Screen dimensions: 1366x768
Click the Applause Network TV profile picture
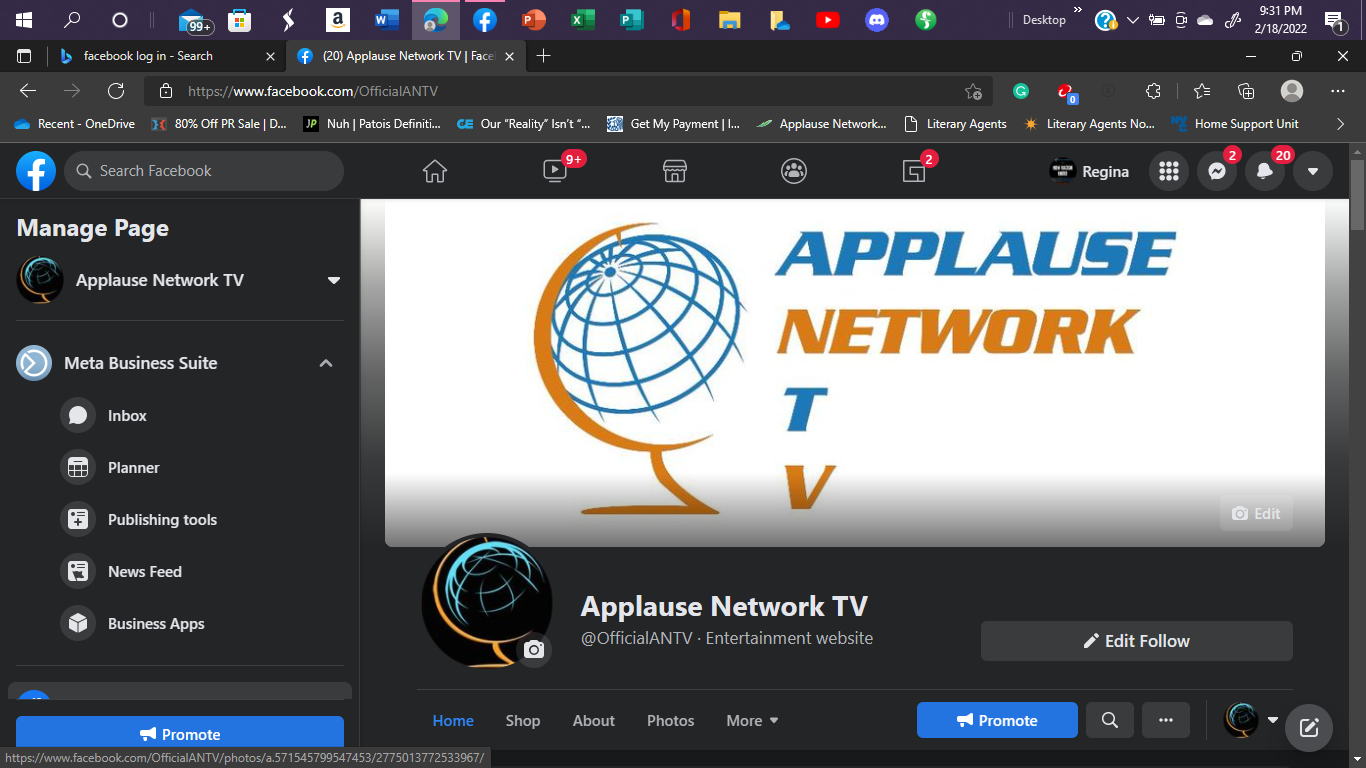pyautogui.click(x=486, y=600)
